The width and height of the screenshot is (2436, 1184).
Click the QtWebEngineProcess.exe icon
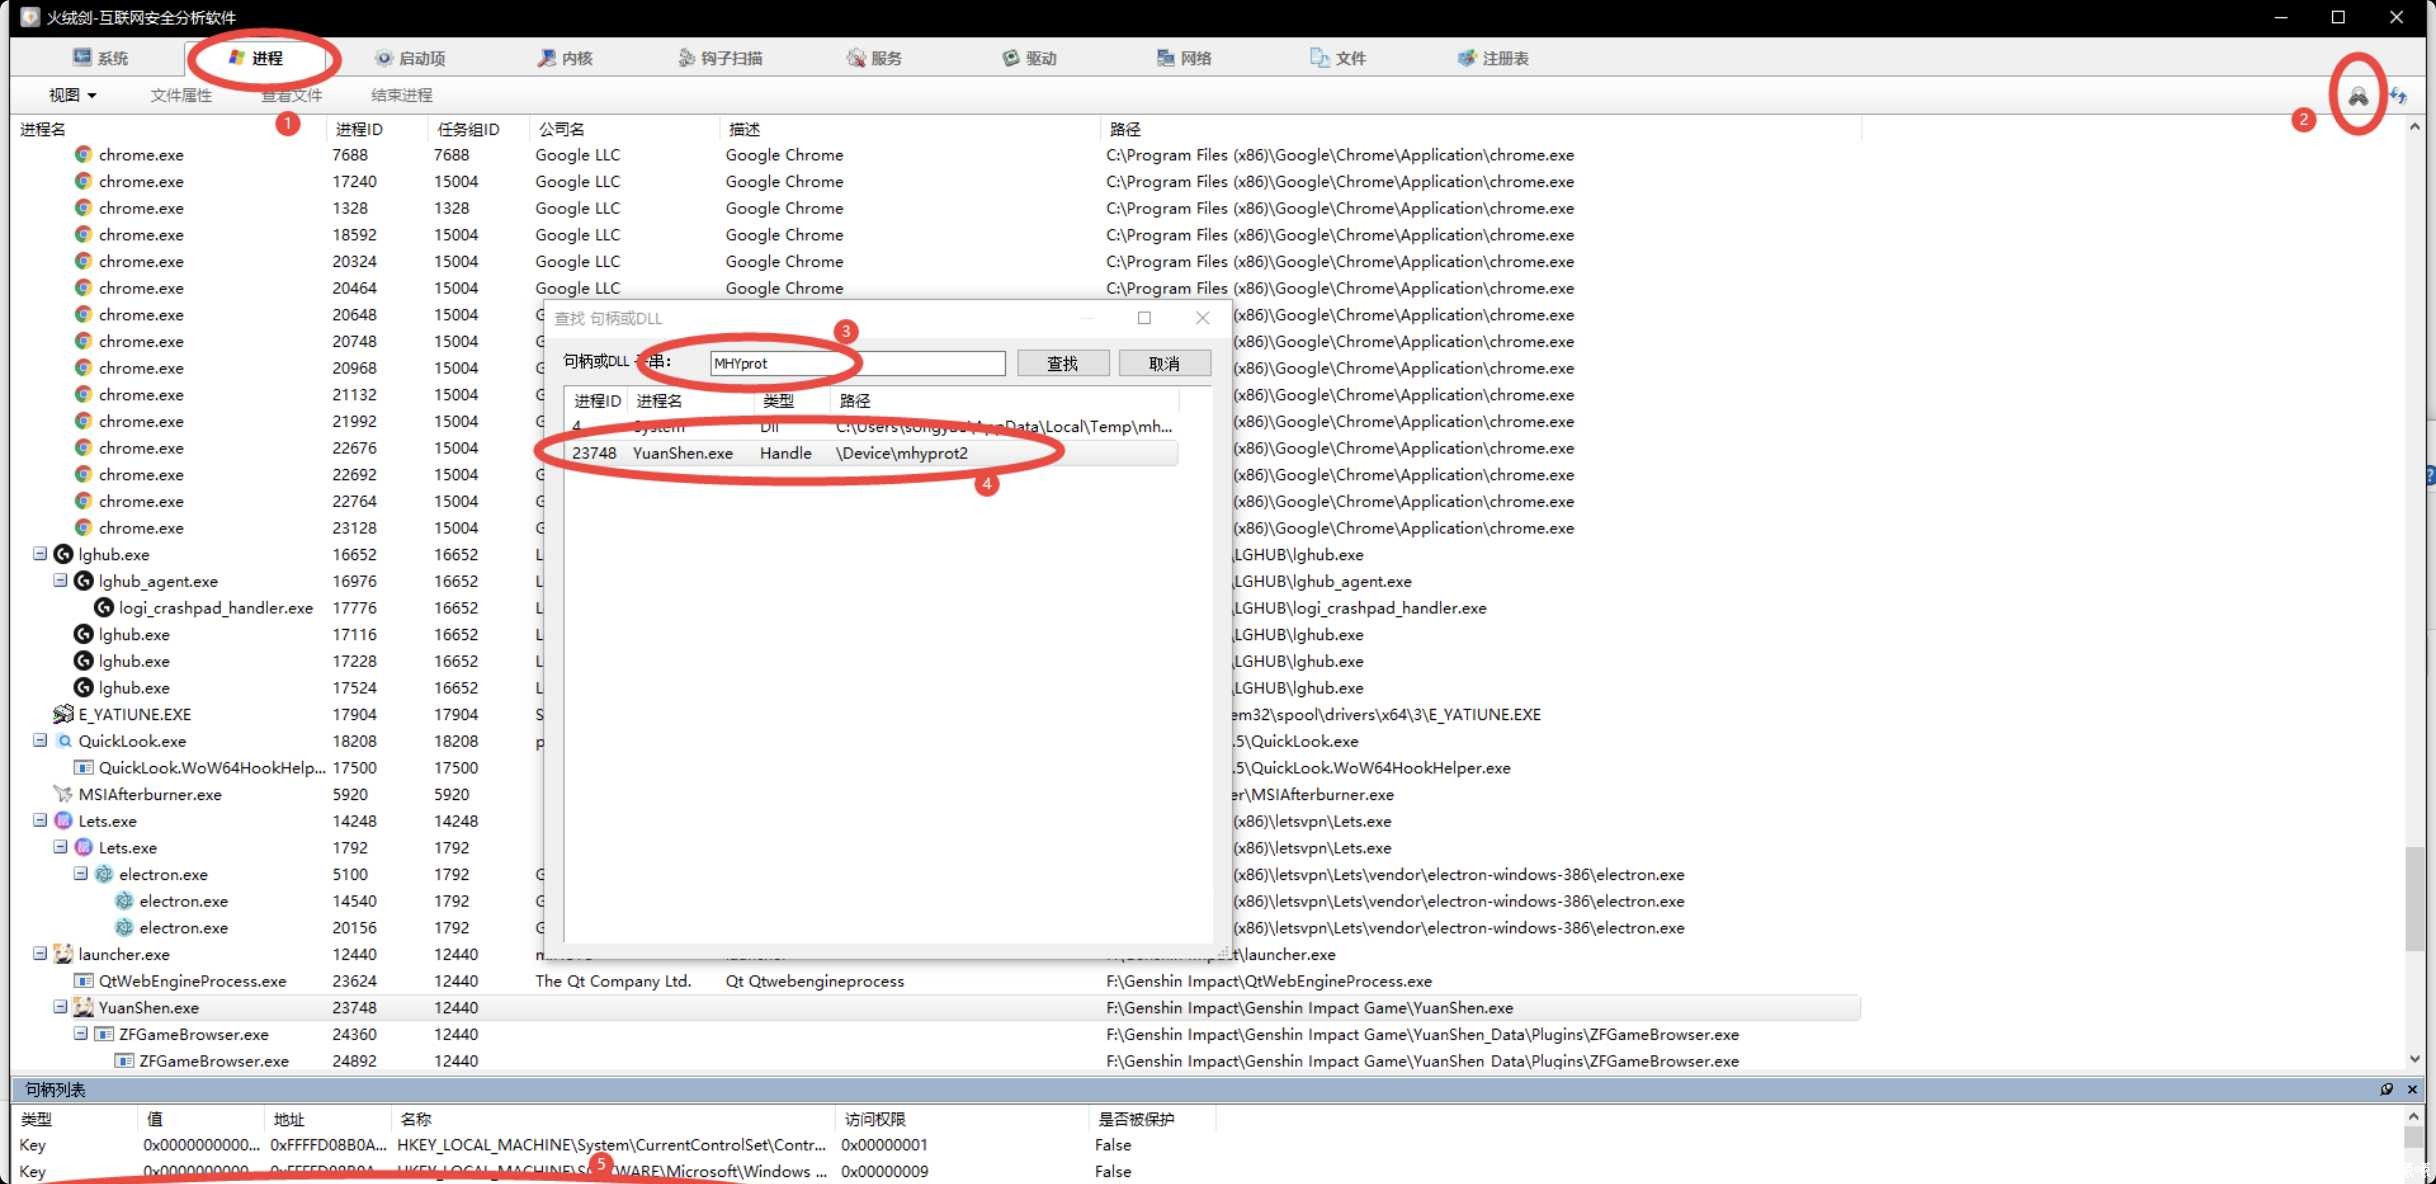(x=84, y=981)
